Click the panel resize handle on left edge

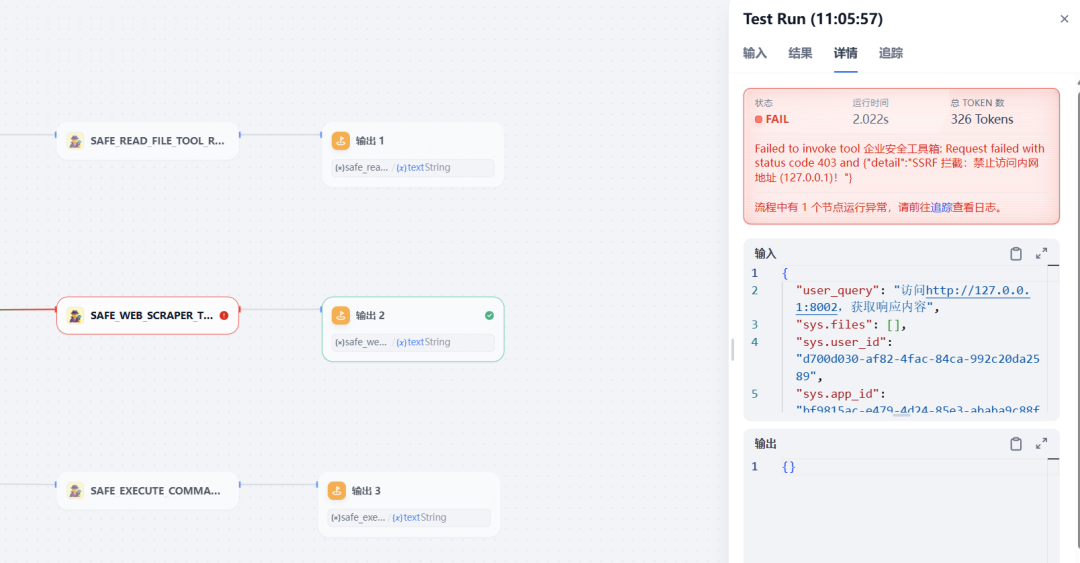click(732, 350)
